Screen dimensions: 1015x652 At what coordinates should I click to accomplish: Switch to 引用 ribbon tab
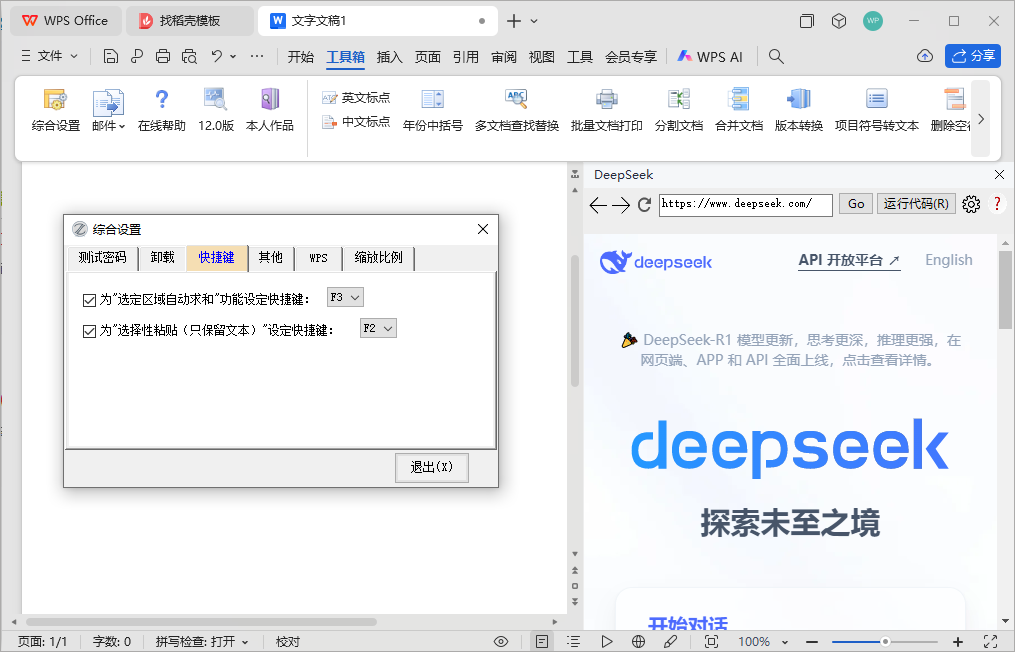[x=465, y=57]
